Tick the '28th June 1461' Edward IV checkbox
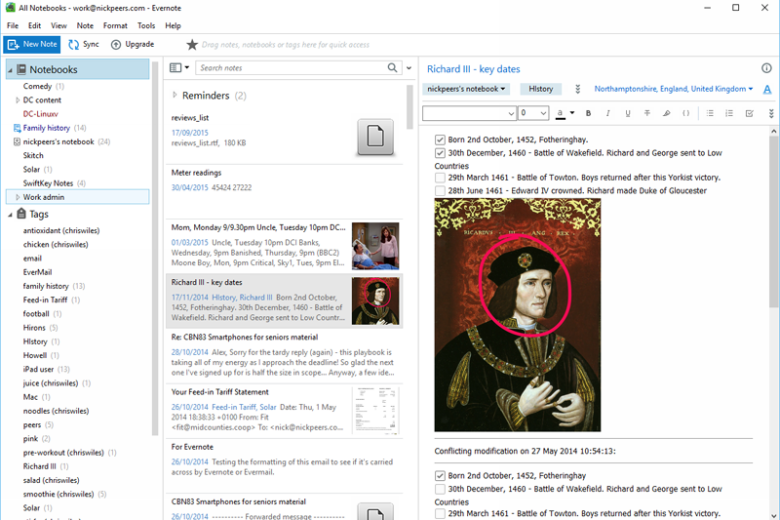The image size is (780, 520). click(x=440, y=191)
